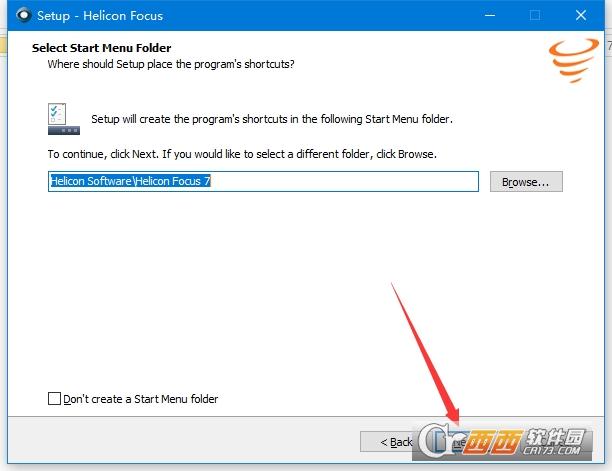Click the orange Helicon tornado logo

pyautogui.click(x=567, y=60)
